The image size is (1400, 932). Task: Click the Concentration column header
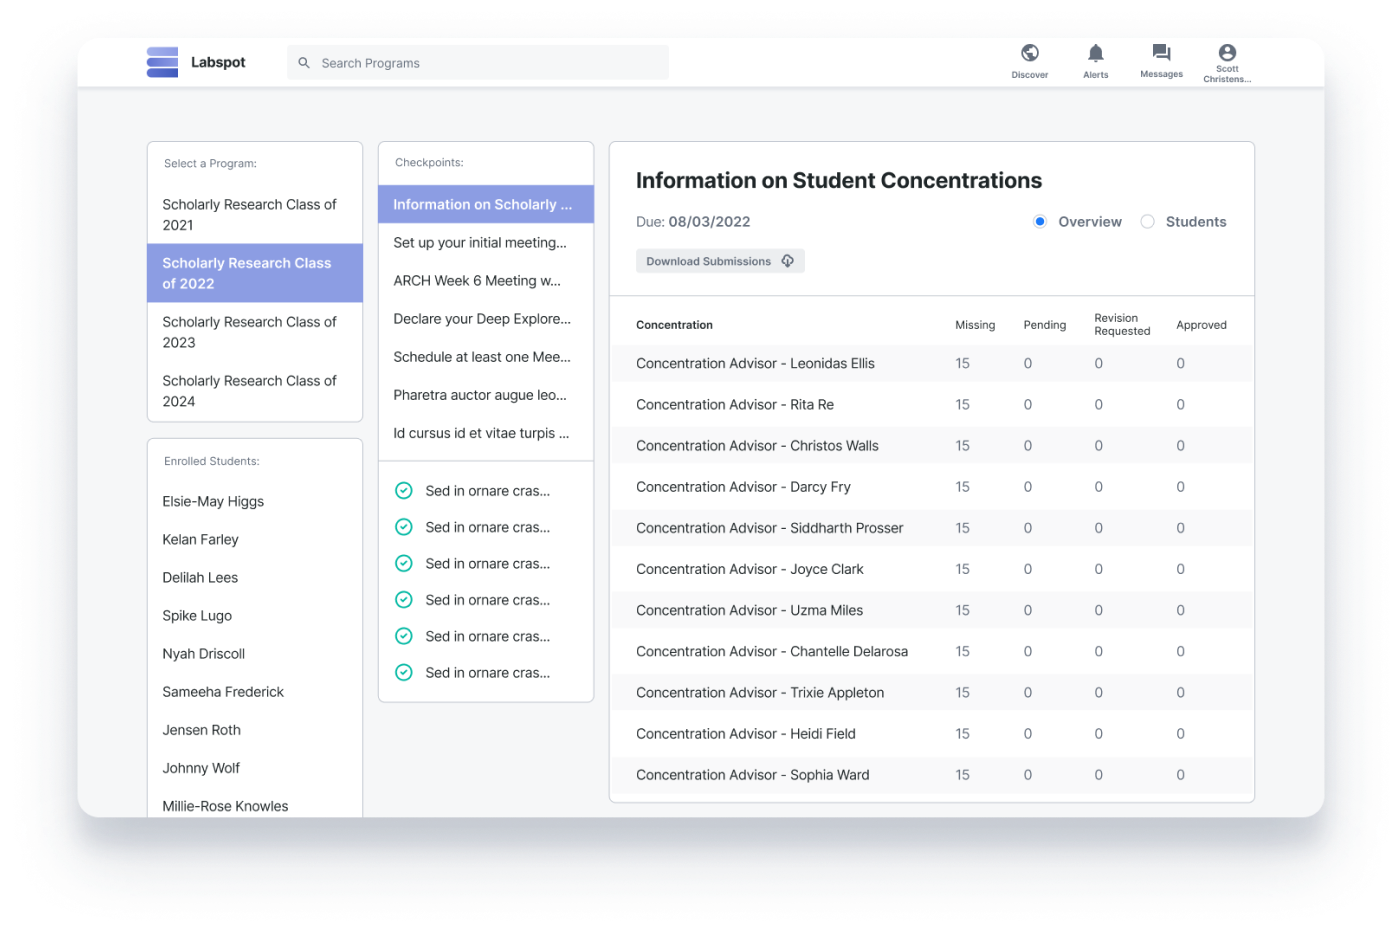[674, 325]
